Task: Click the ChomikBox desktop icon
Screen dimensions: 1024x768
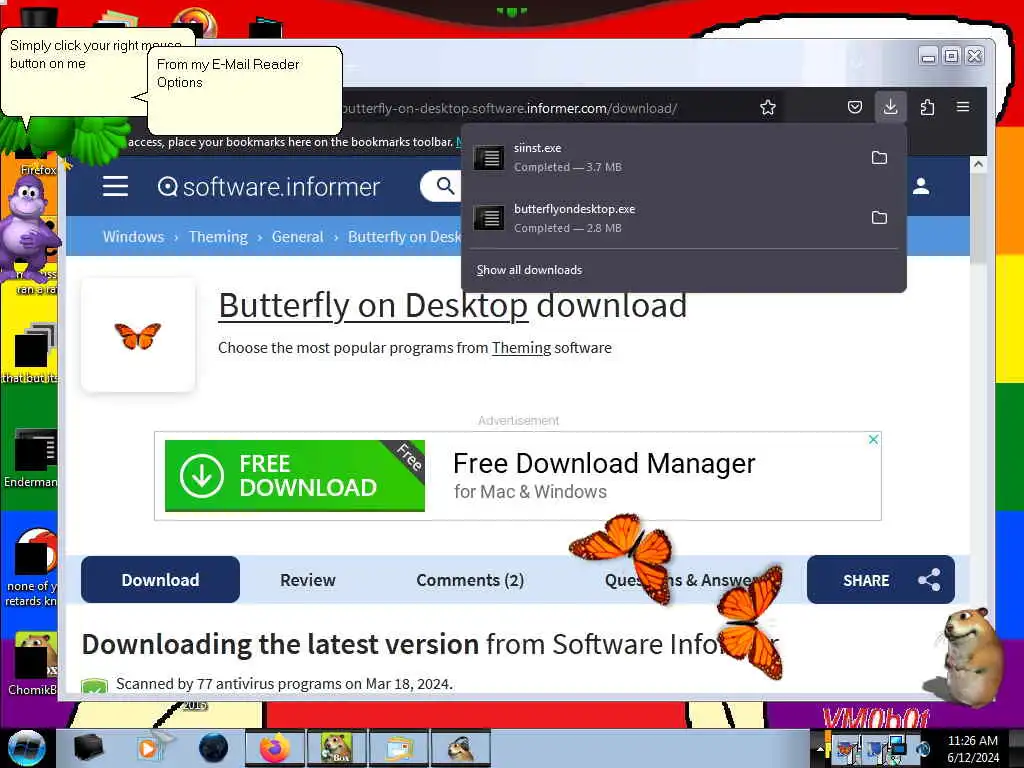Action: pos(31,663)
